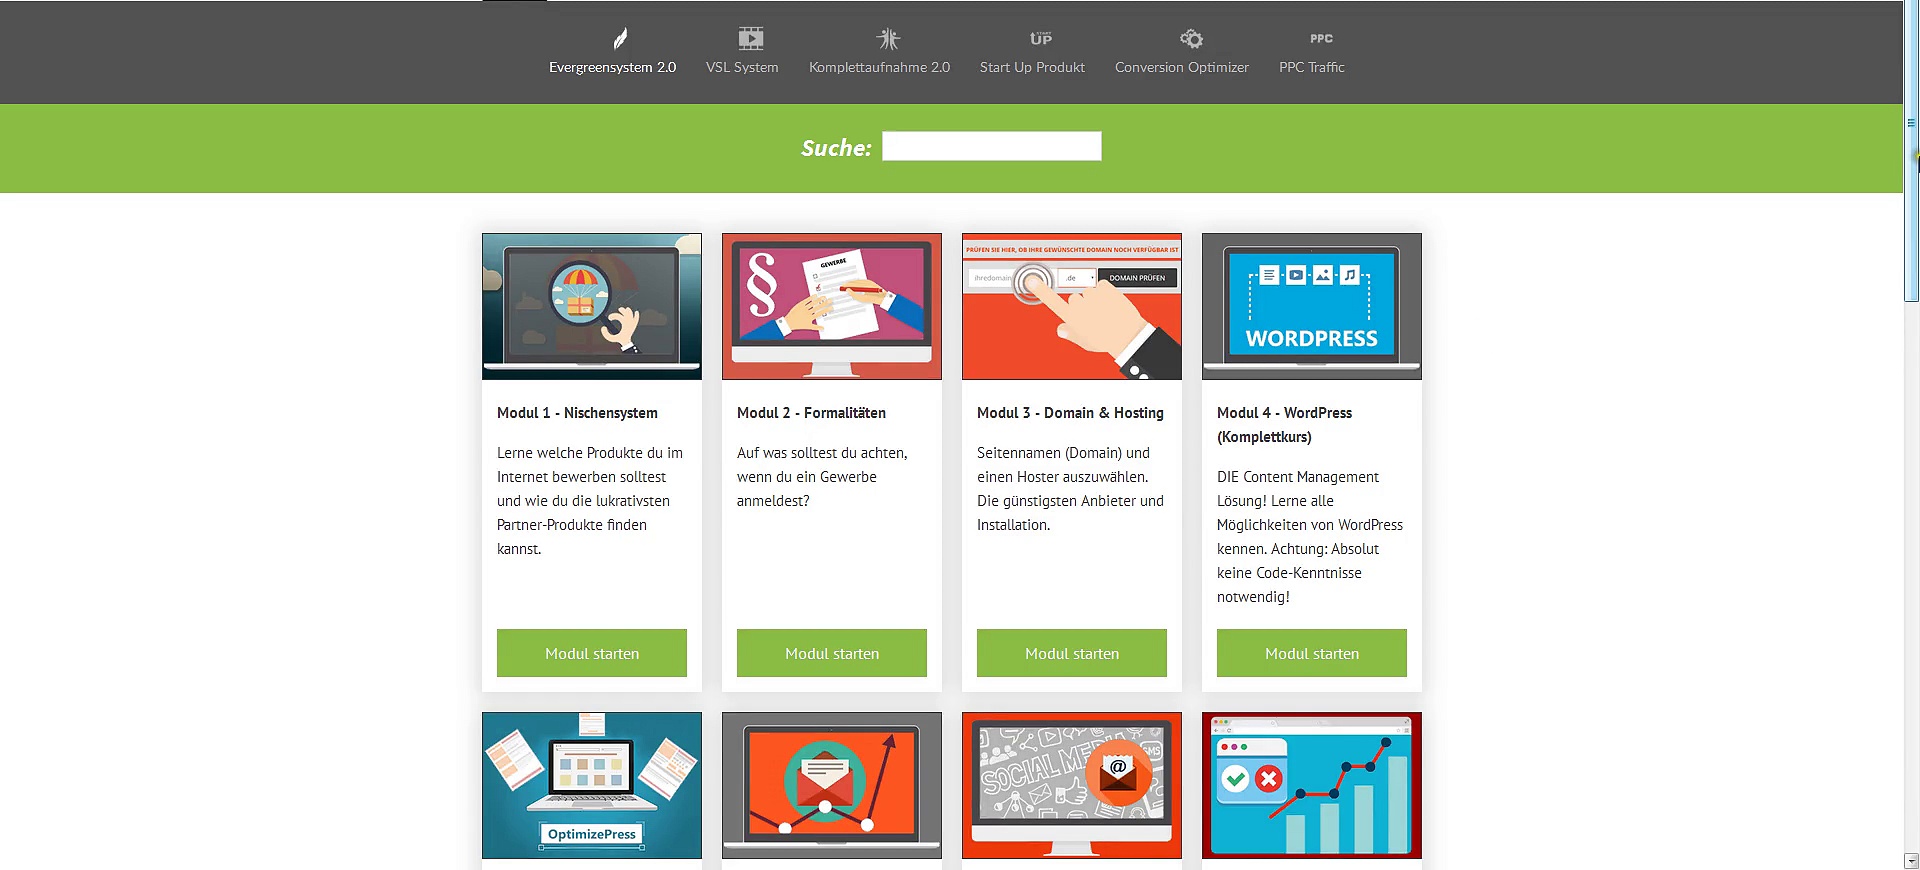Image resolution: width=1920 pixels, height=870 pixels.
Task: Click the Evergreensystem 2.0 feather icon
Action: (620, 39)
